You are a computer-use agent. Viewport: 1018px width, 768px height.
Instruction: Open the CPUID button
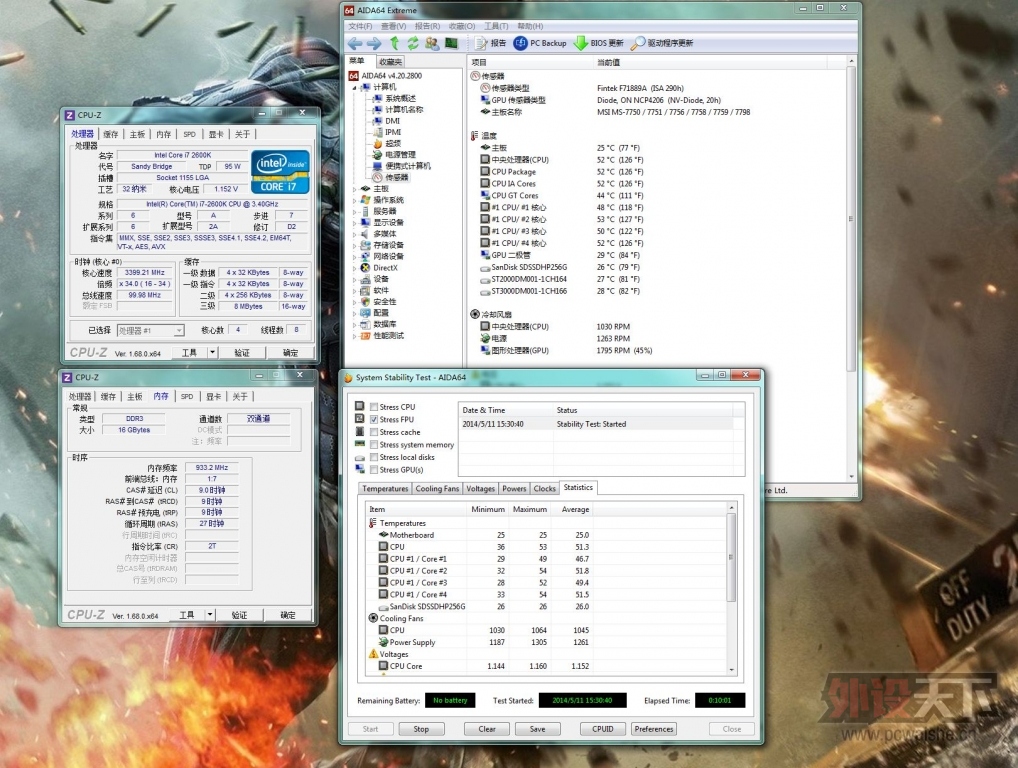click(602, 729)
